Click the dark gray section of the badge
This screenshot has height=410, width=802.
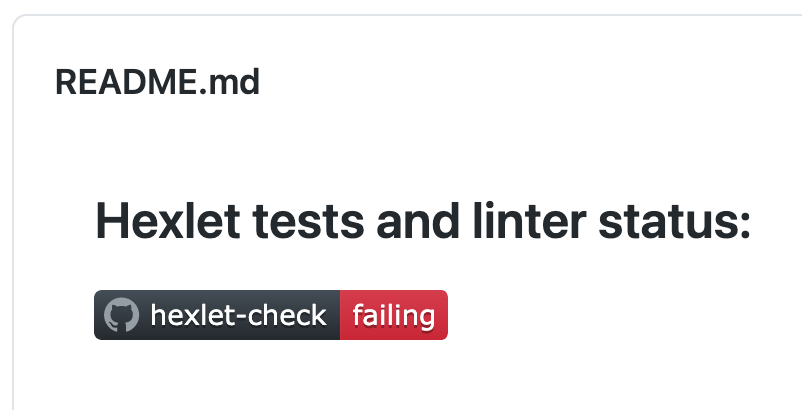pos(217,316)
